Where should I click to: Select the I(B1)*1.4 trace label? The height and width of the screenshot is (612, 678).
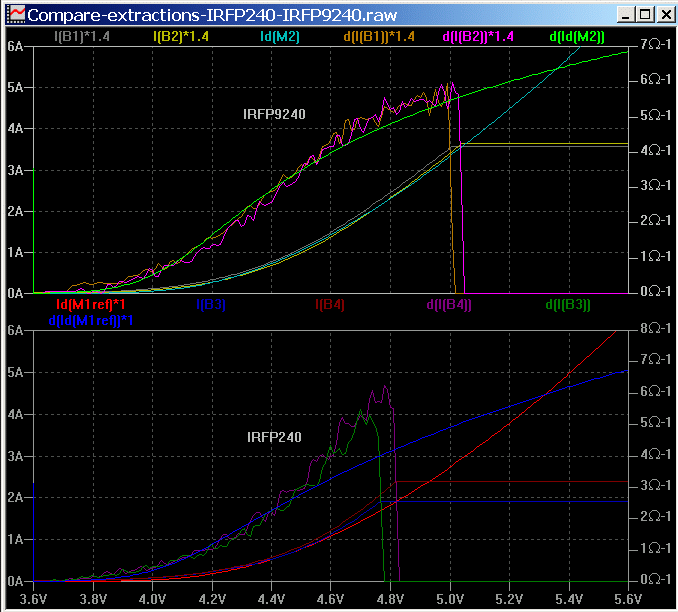click(x=82, y=36)
